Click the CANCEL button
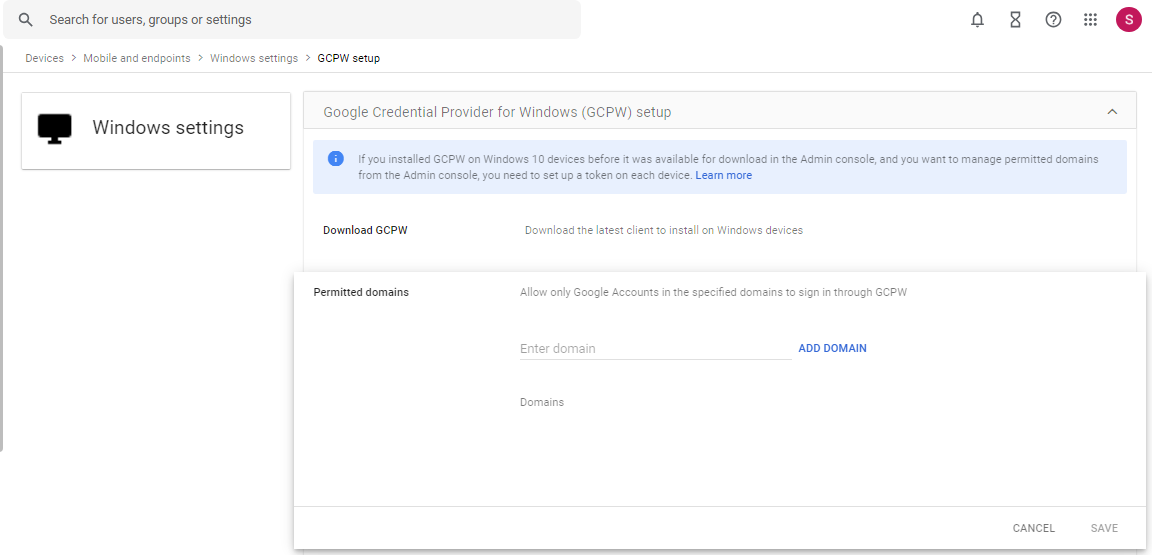 point(1034,528)
